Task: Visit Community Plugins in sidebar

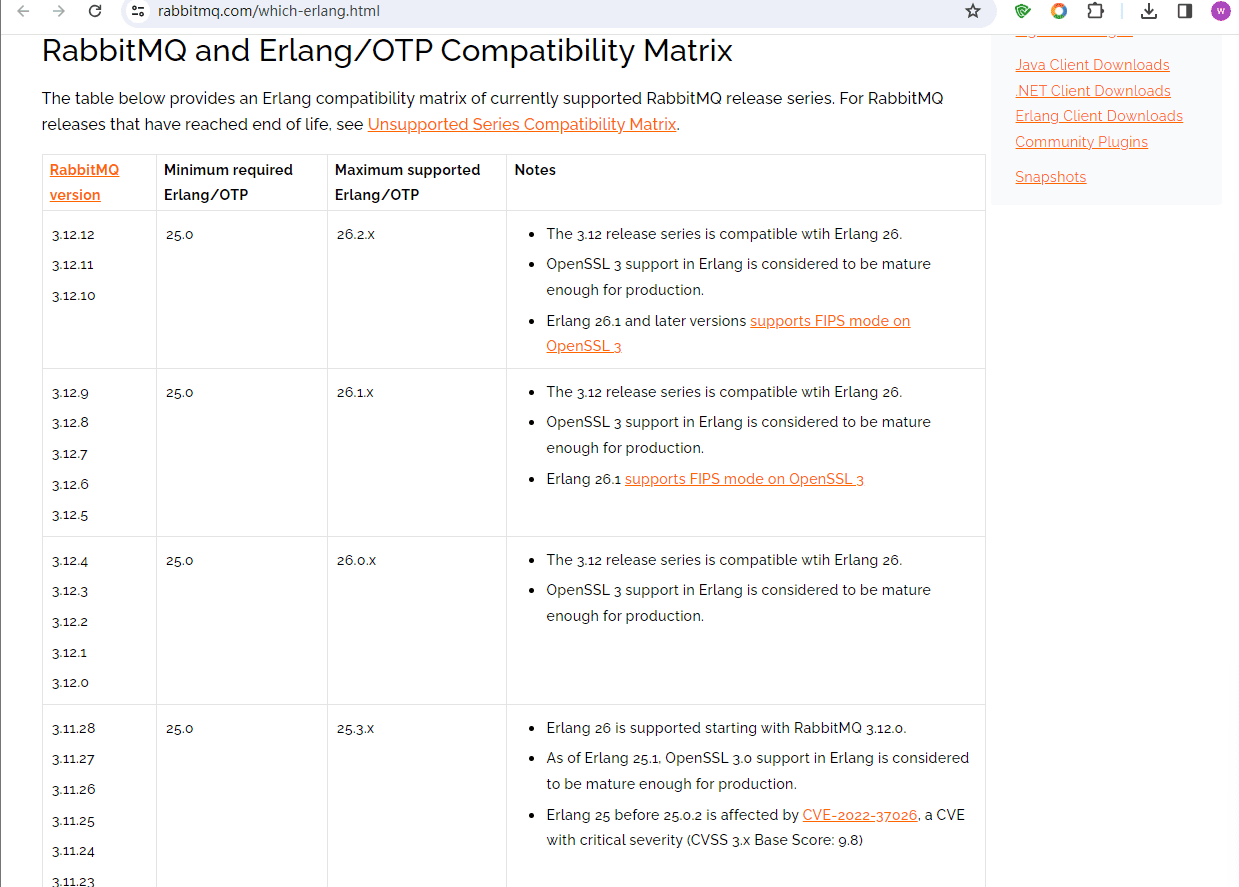Action: pyautogui.click(x=1081, y=142)
